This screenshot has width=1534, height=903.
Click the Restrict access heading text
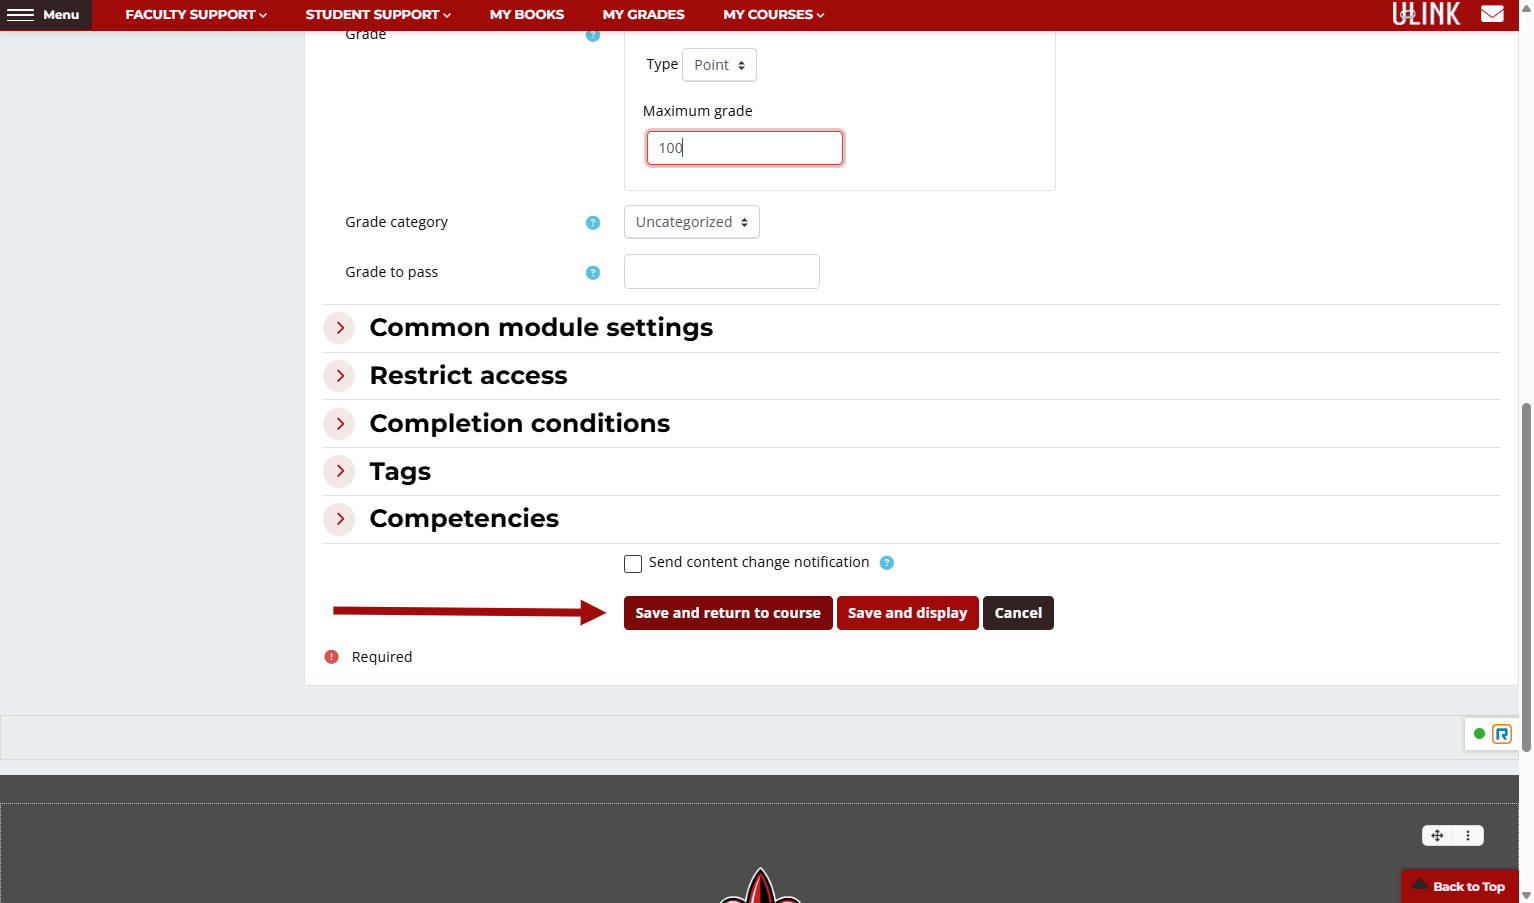coord(468,376)
